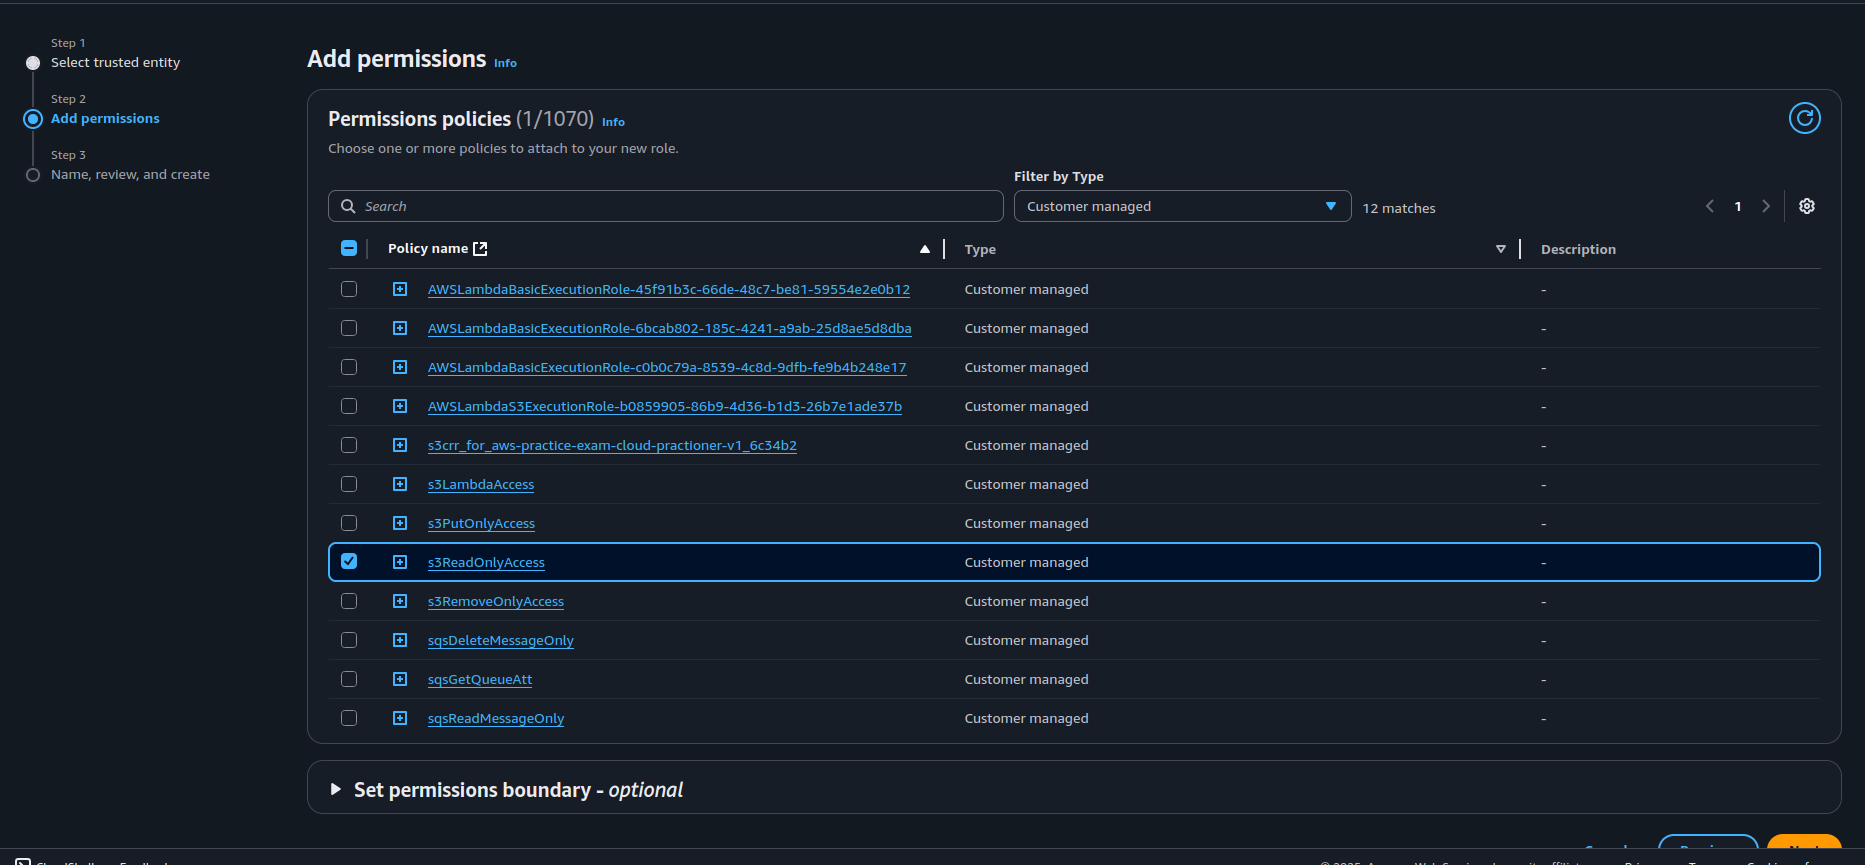Click the previous page arrow icon
Screen dimensions: 1865x865
1710,206
